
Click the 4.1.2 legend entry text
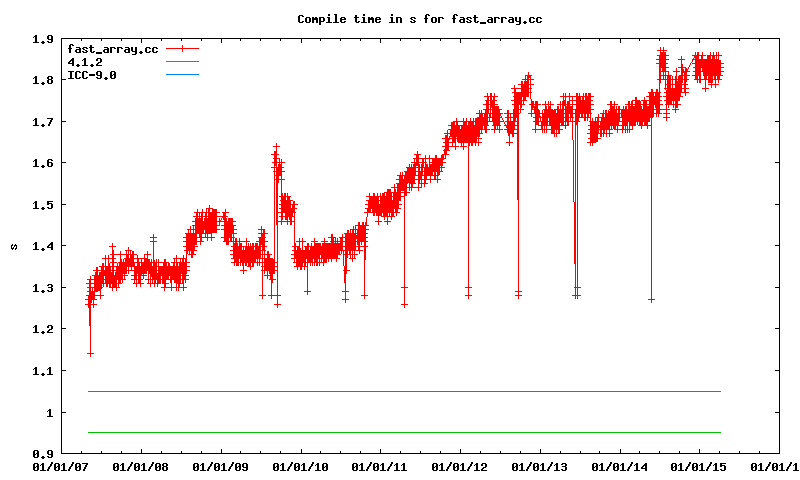(85, 62)
